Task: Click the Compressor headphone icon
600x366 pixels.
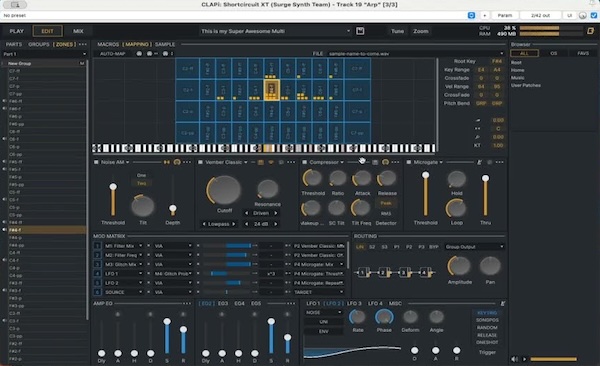Action: (385, 162)
